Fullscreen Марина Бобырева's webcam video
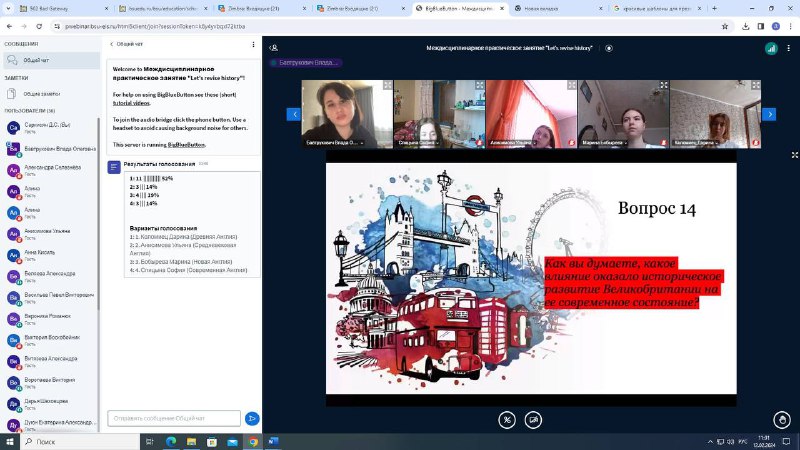The width and height of the screenshot is (800, 450). [x=663, y=85]
